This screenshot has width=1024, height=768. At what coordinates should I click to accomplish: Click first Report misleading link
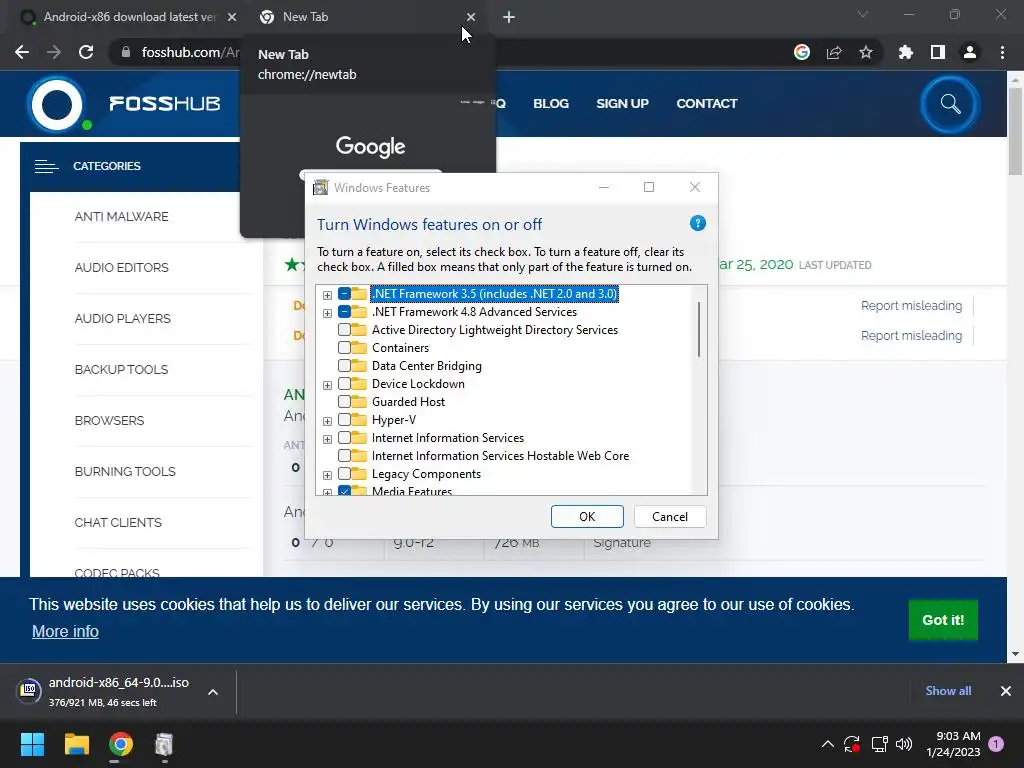(911, 306)
